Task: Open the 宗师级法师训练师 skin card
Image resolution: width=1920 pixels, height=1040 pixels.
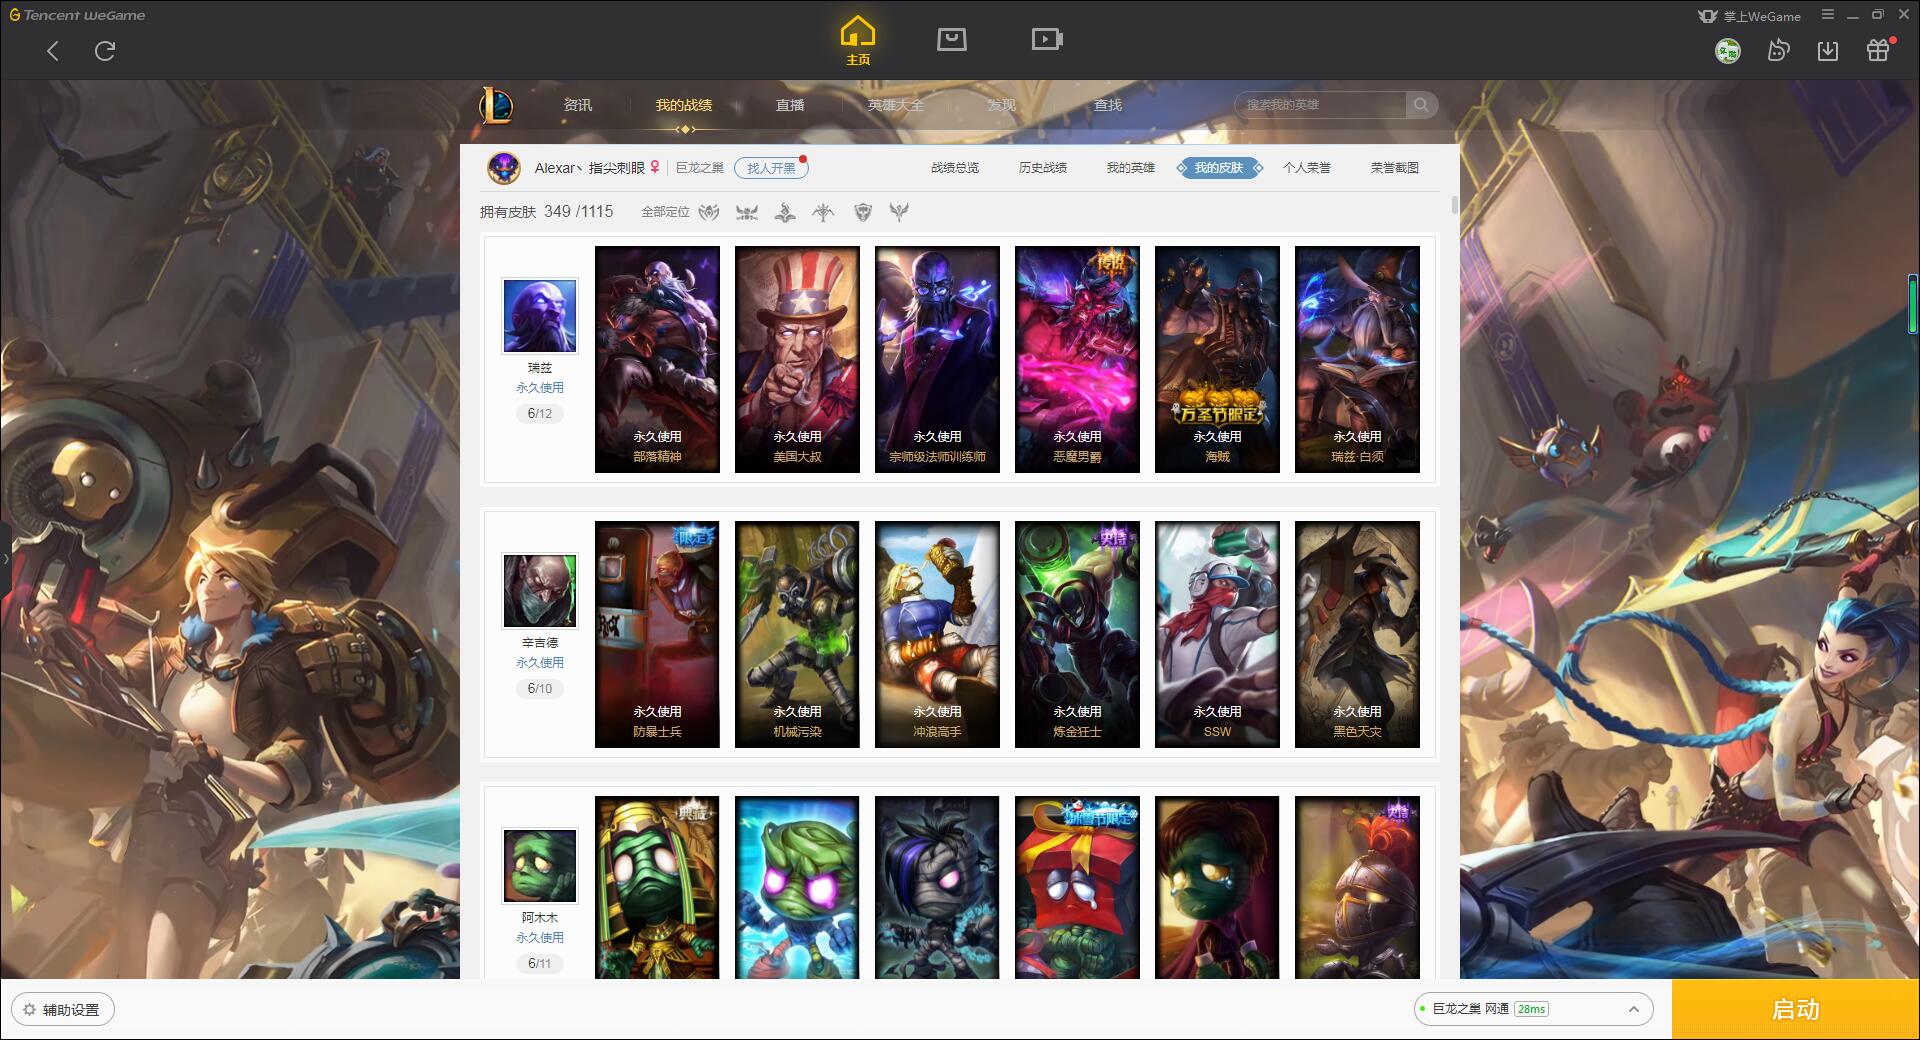Action: point(937,359)
